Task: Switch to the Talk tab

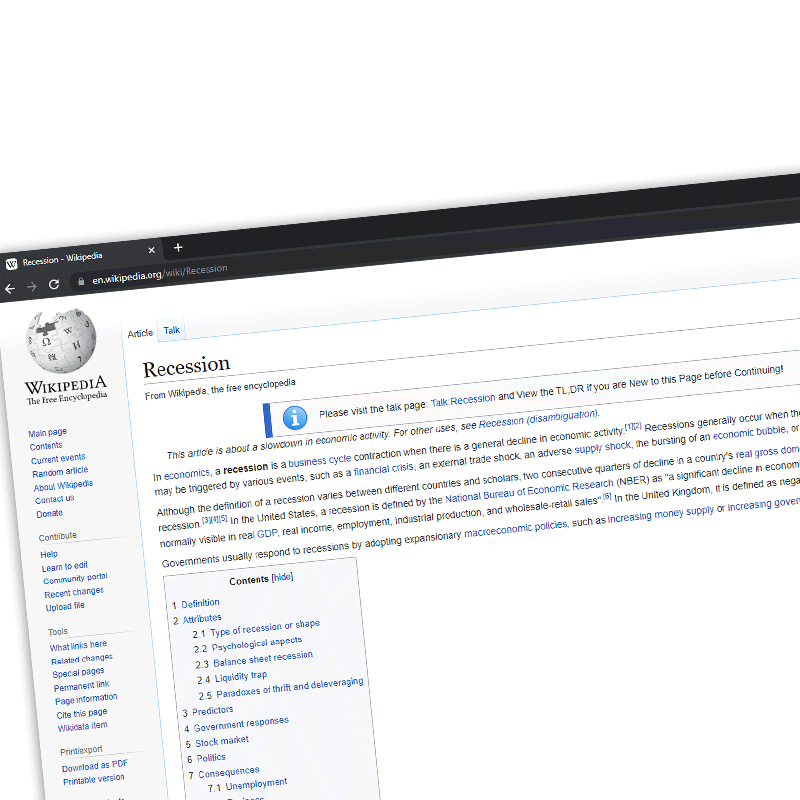Action: 172,330
